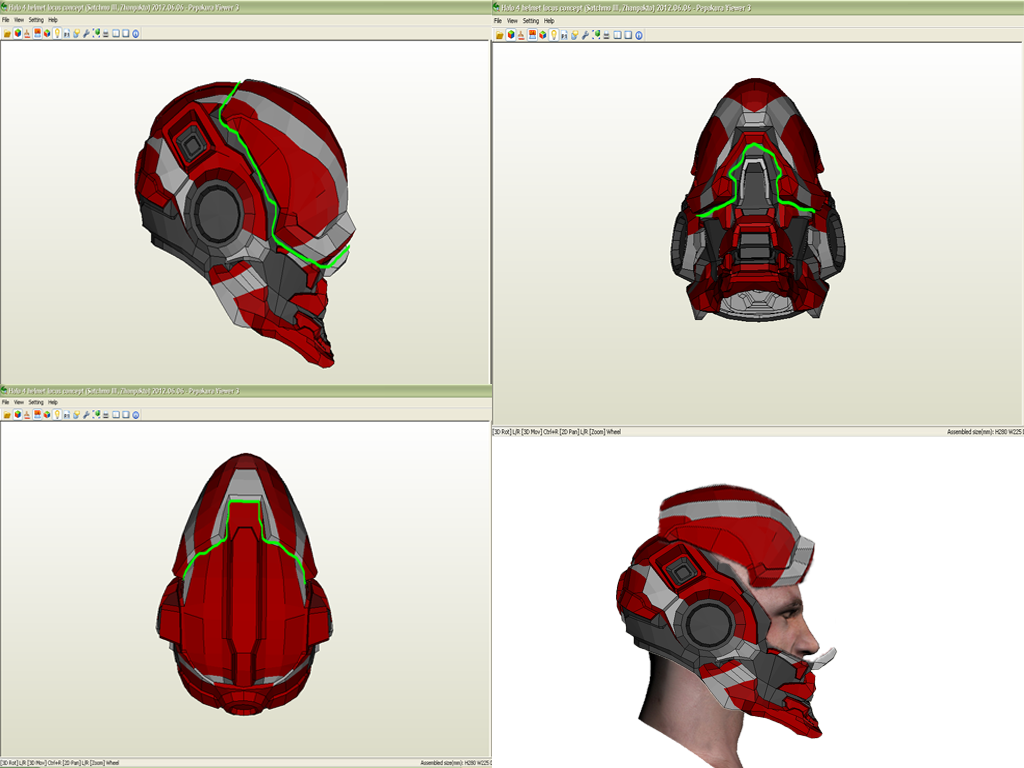This screenshot has width=1024, height=768.
Task: Open View menu in the lower-left window
Action: click(x=19, y=402)
